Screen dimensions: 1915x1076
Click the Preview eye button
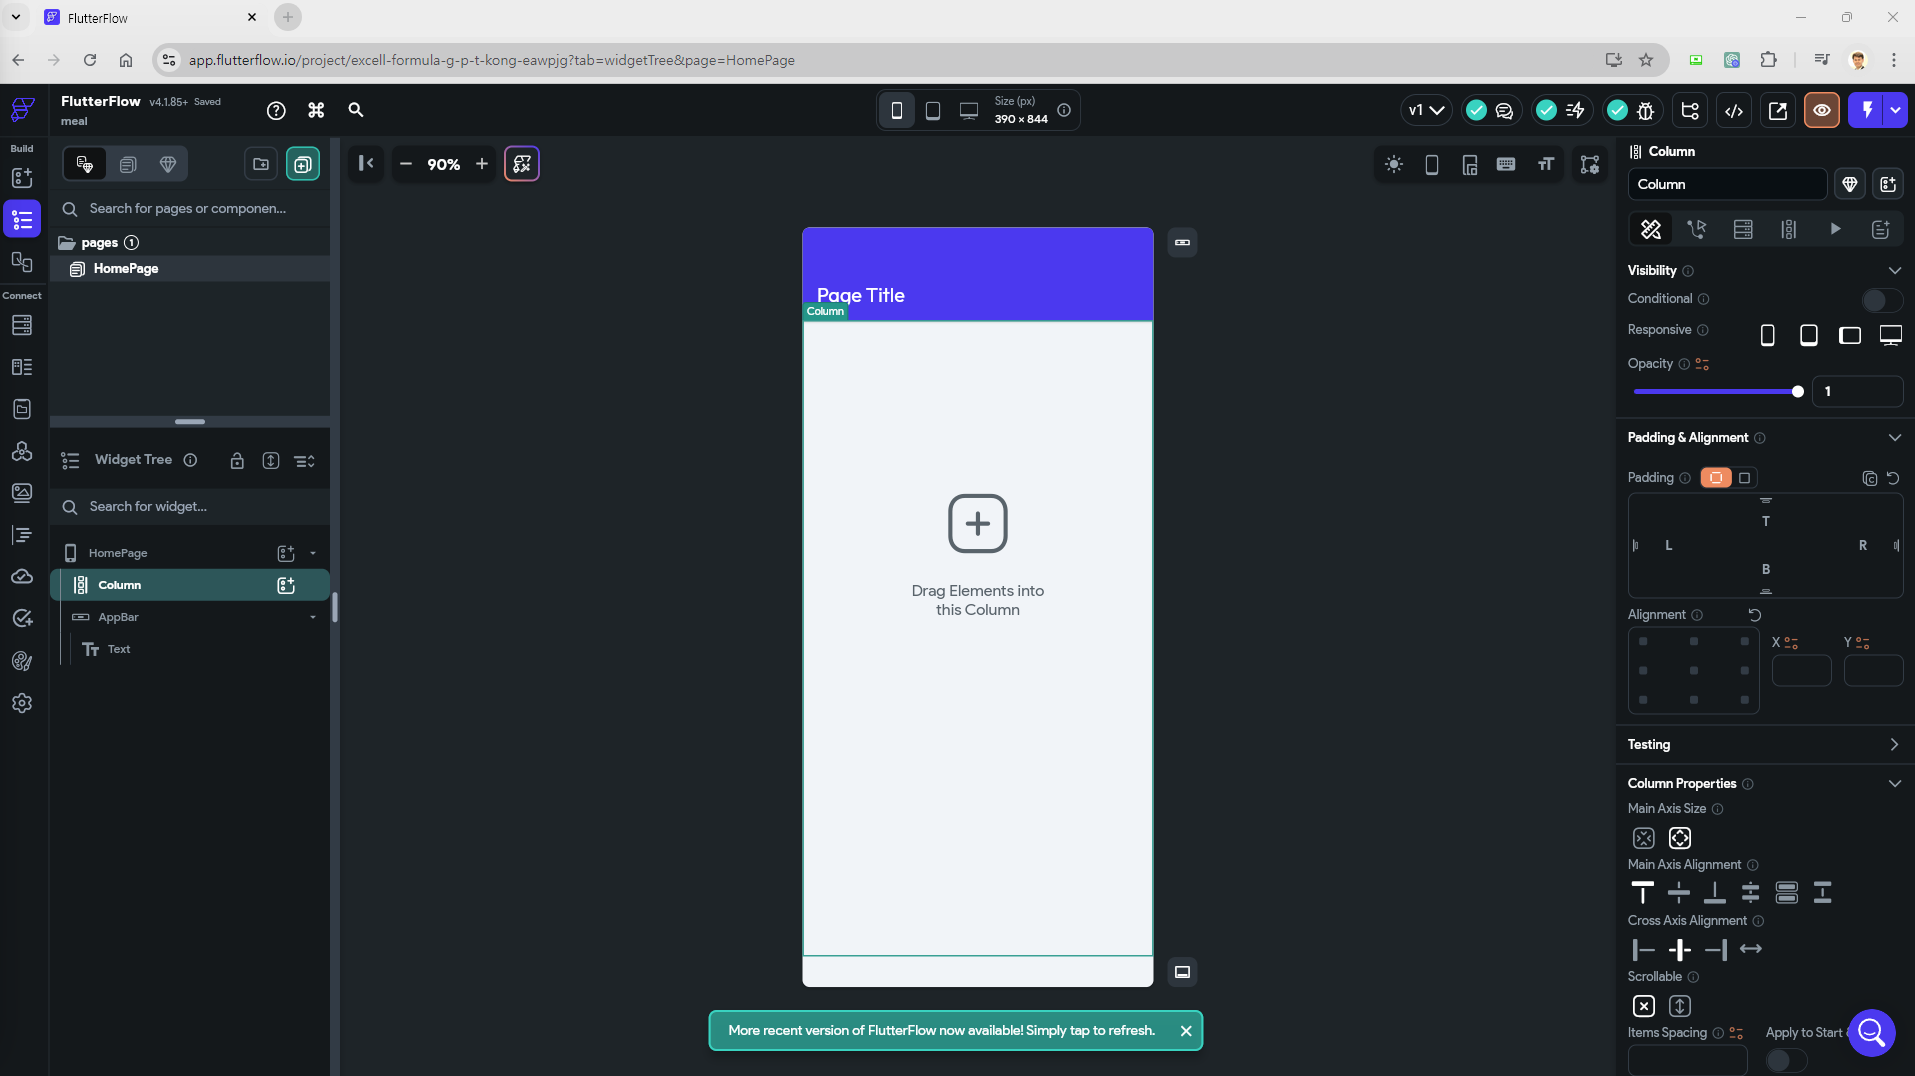pyautogui.click(x=1822, y=111)
